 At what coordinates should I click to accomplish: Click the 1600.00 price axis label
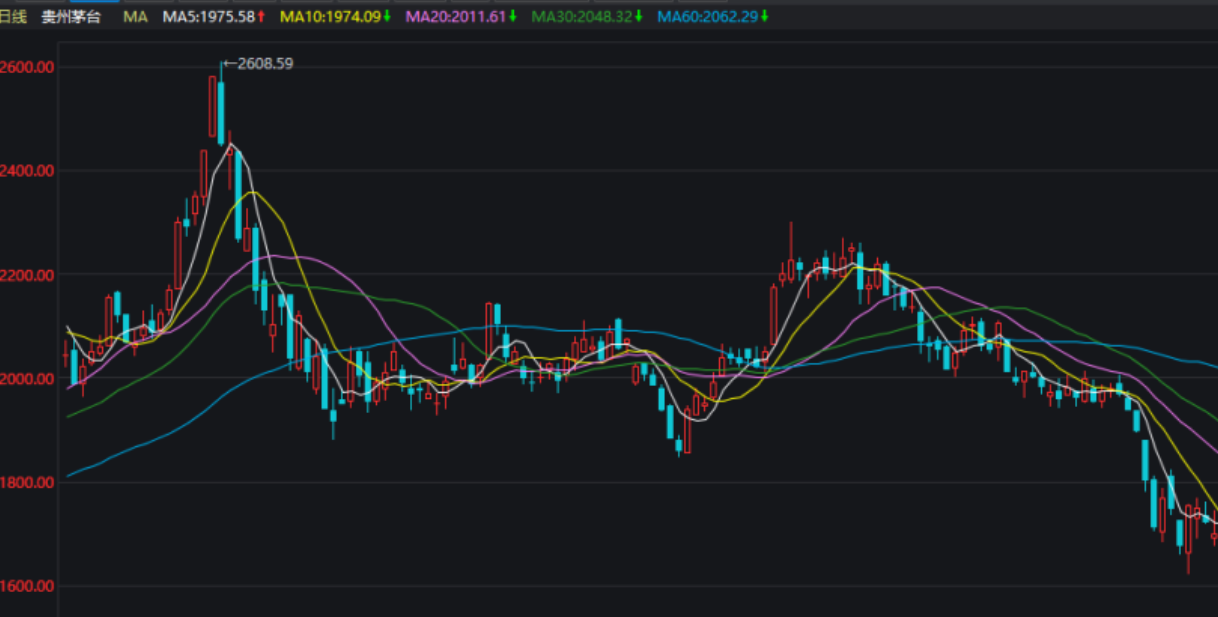(x=27, y=586)
